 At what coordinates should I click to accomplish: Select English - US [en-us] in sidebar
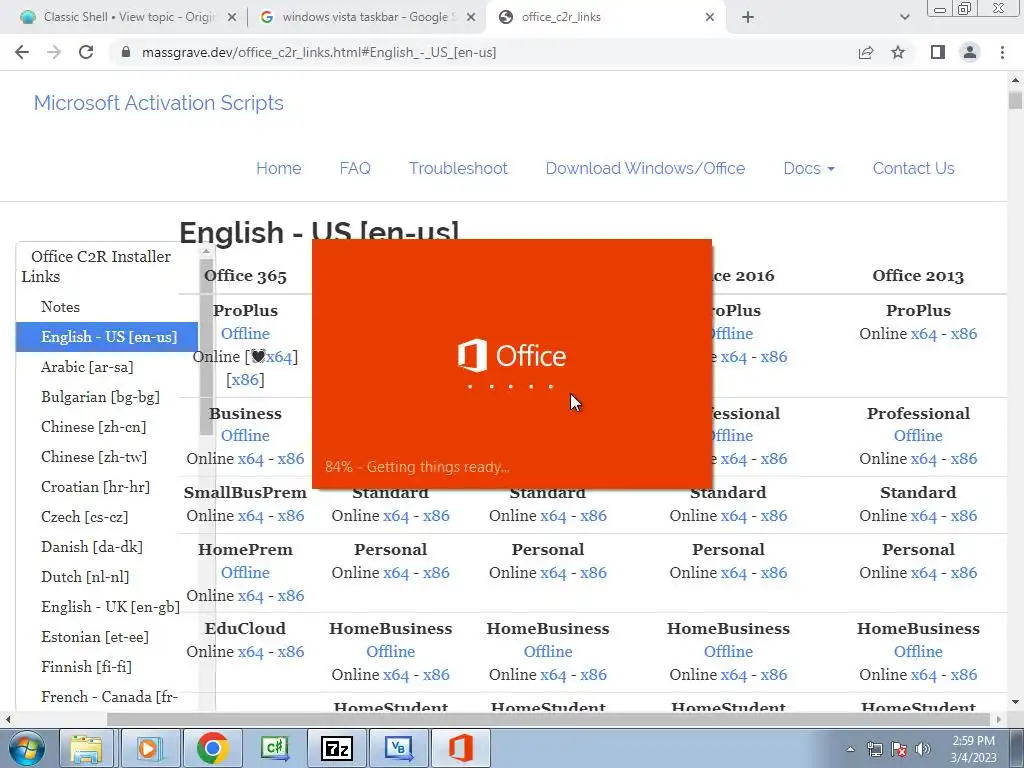[108, 337]
